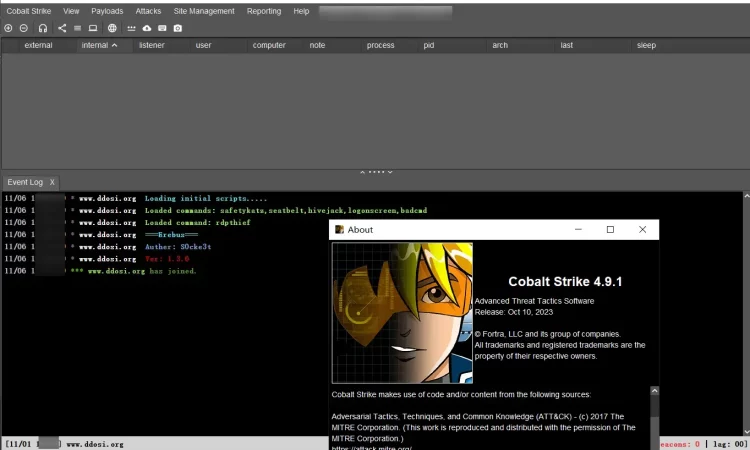
Task: Switch to session table view icon
Action: click(x=77, y=28)
